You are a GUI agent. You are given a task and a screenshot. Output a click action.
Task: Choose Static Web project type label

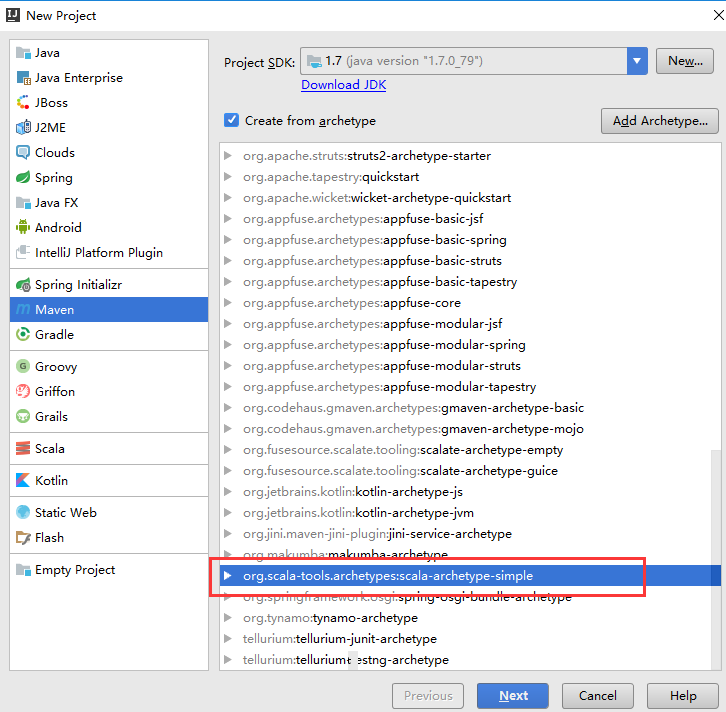[66, 512]
